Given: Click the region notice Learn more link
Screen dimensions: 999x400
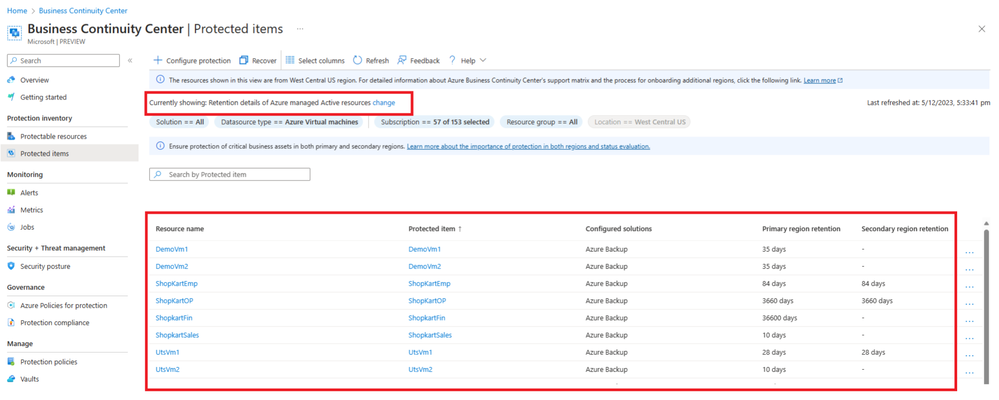Looking at the screenshot, I should pos(823,80).
